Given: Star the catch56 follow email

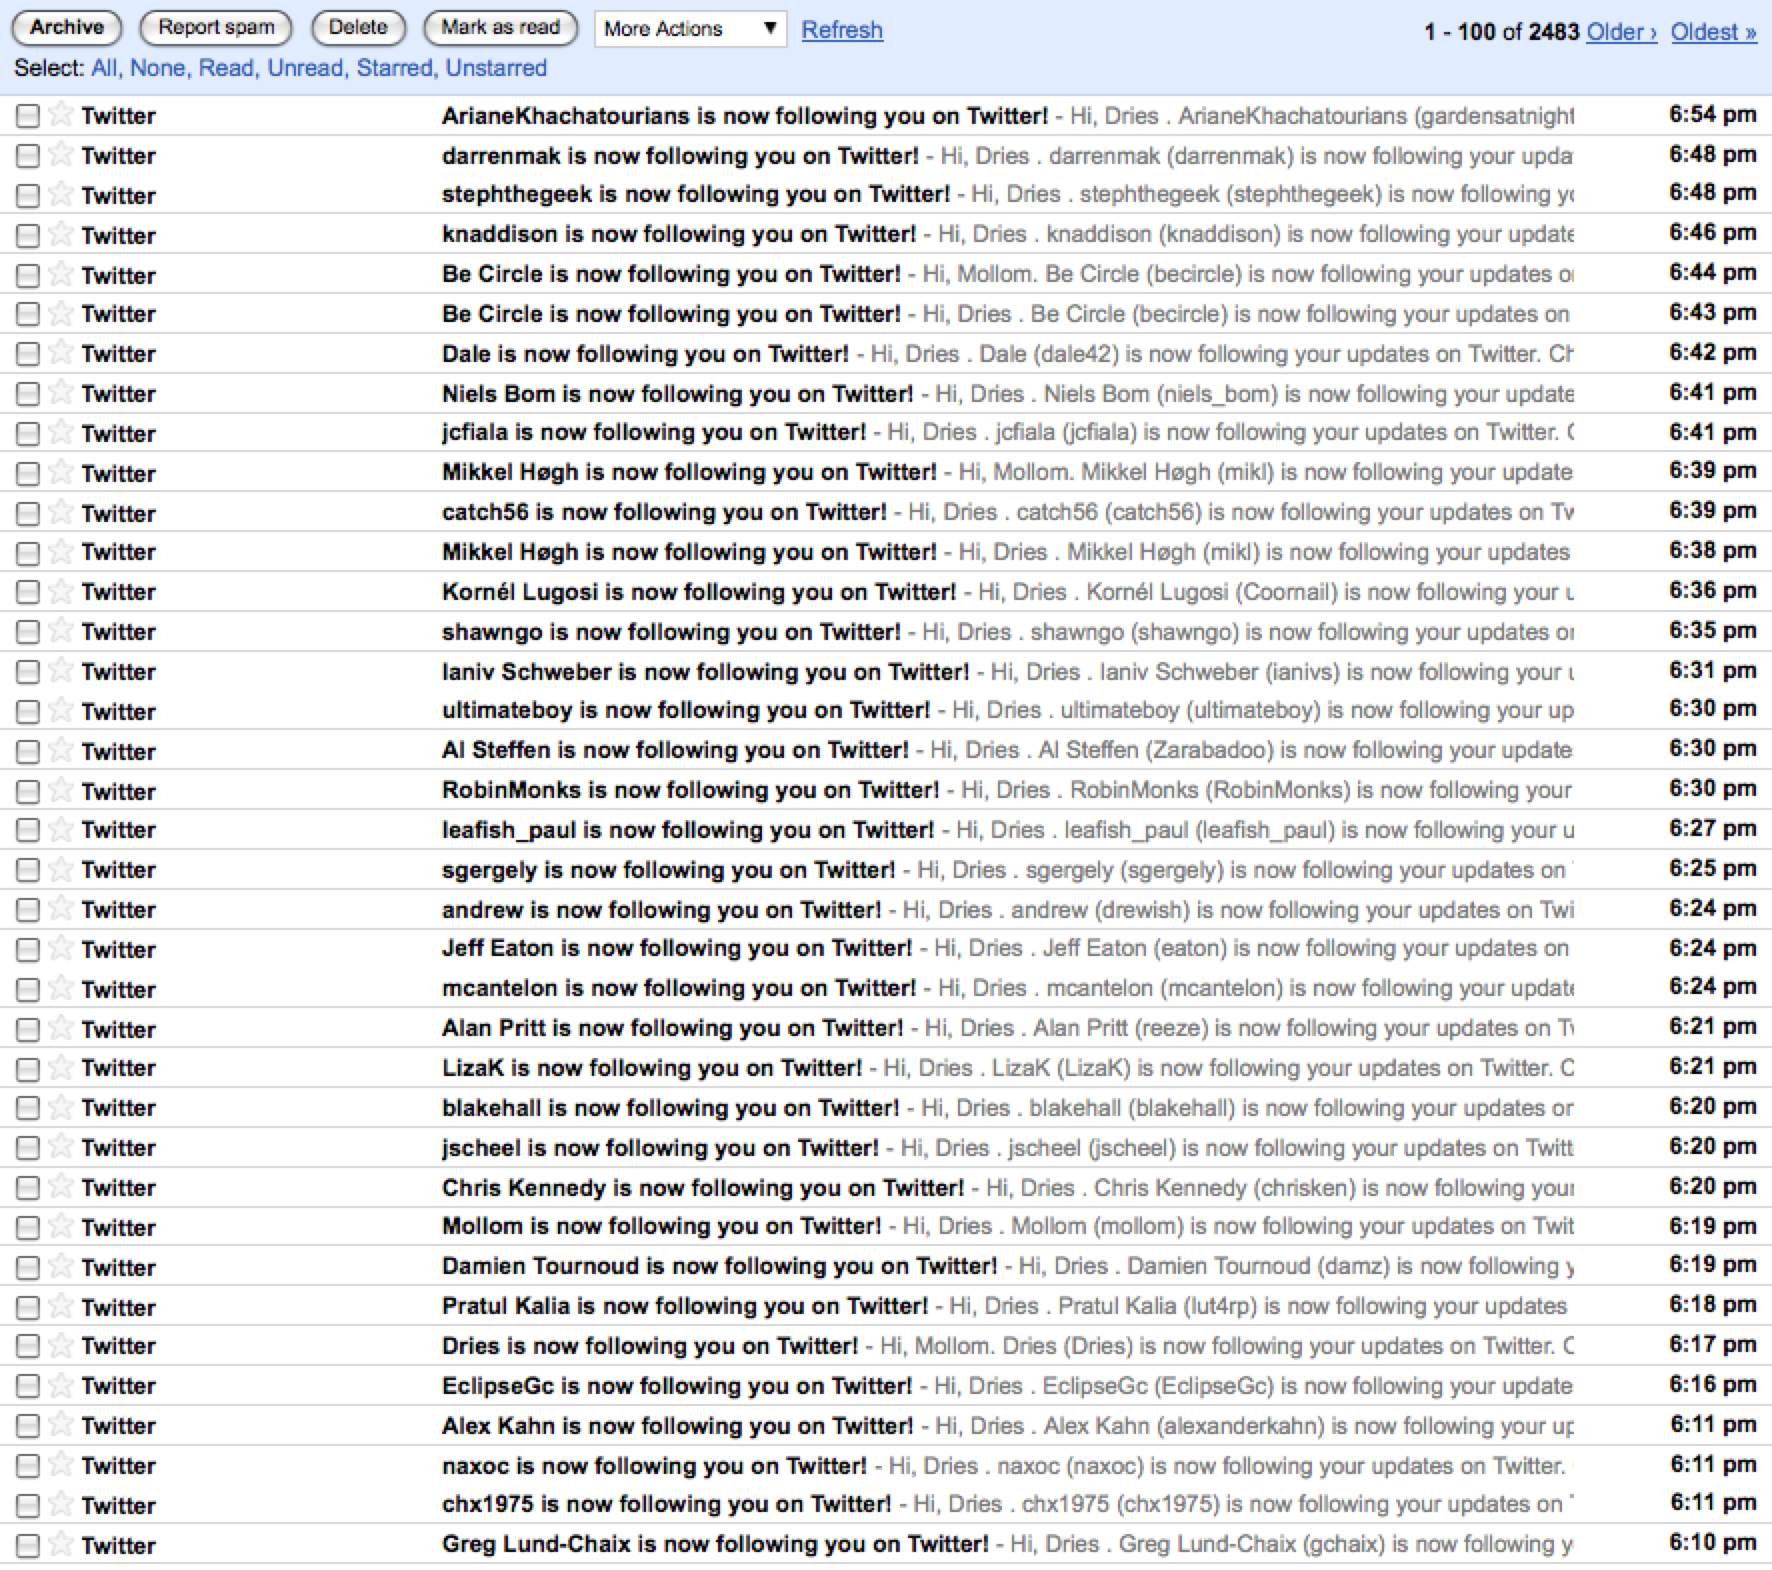Looking at the screenshot, I should [61, 512].
